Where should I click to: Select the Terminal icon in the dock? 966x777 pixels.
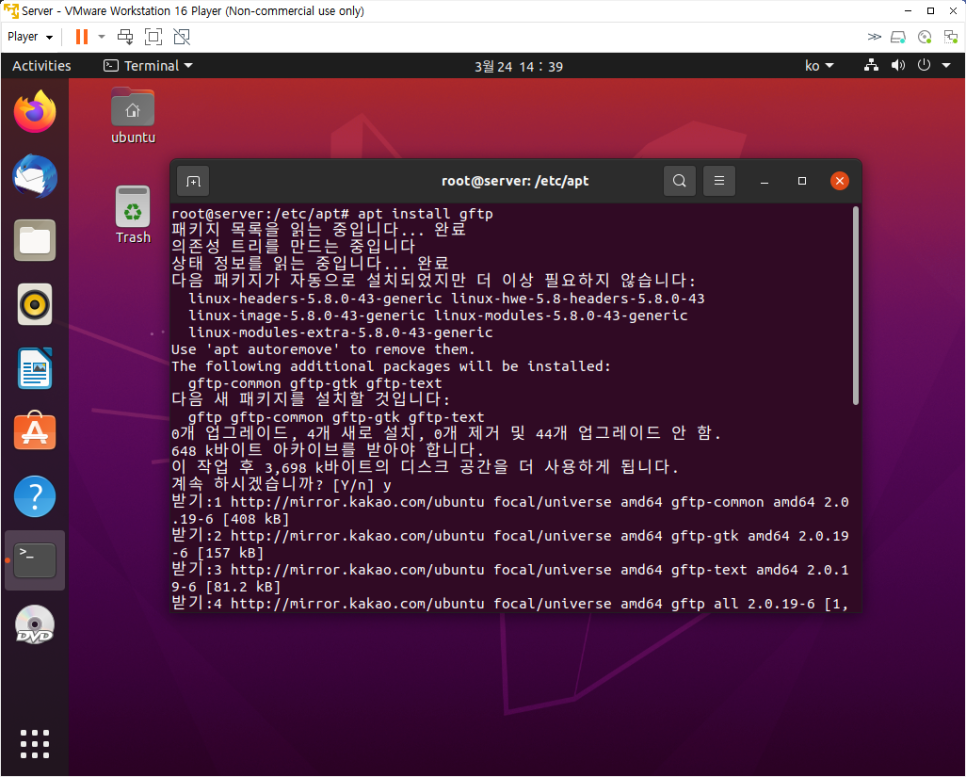[35, 560]
